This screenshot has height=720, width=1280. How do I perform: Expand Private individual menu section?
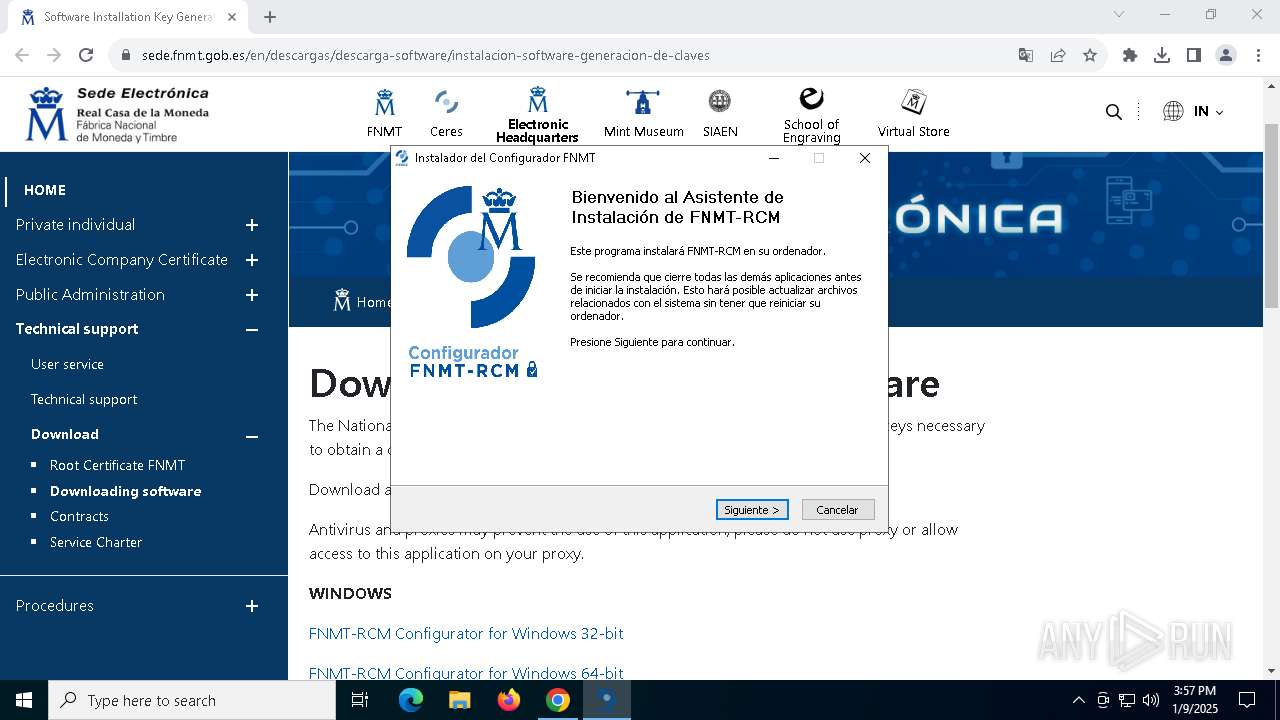pos(252,225)
